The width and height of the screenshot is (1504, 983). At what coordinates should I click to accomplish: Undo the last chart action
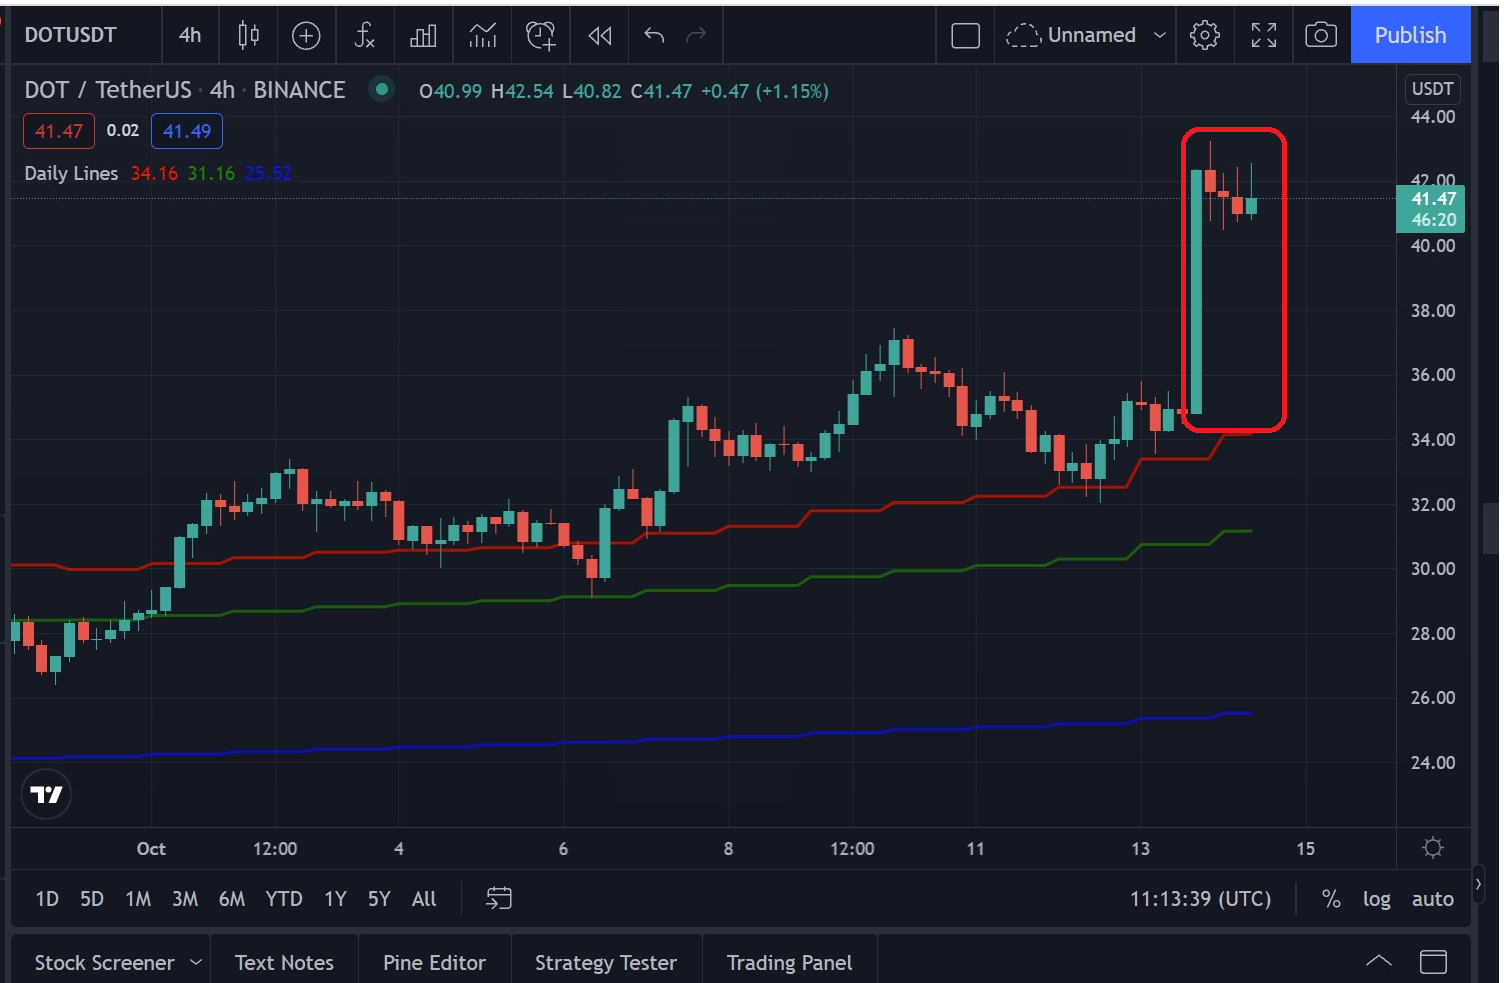point(654,36)
